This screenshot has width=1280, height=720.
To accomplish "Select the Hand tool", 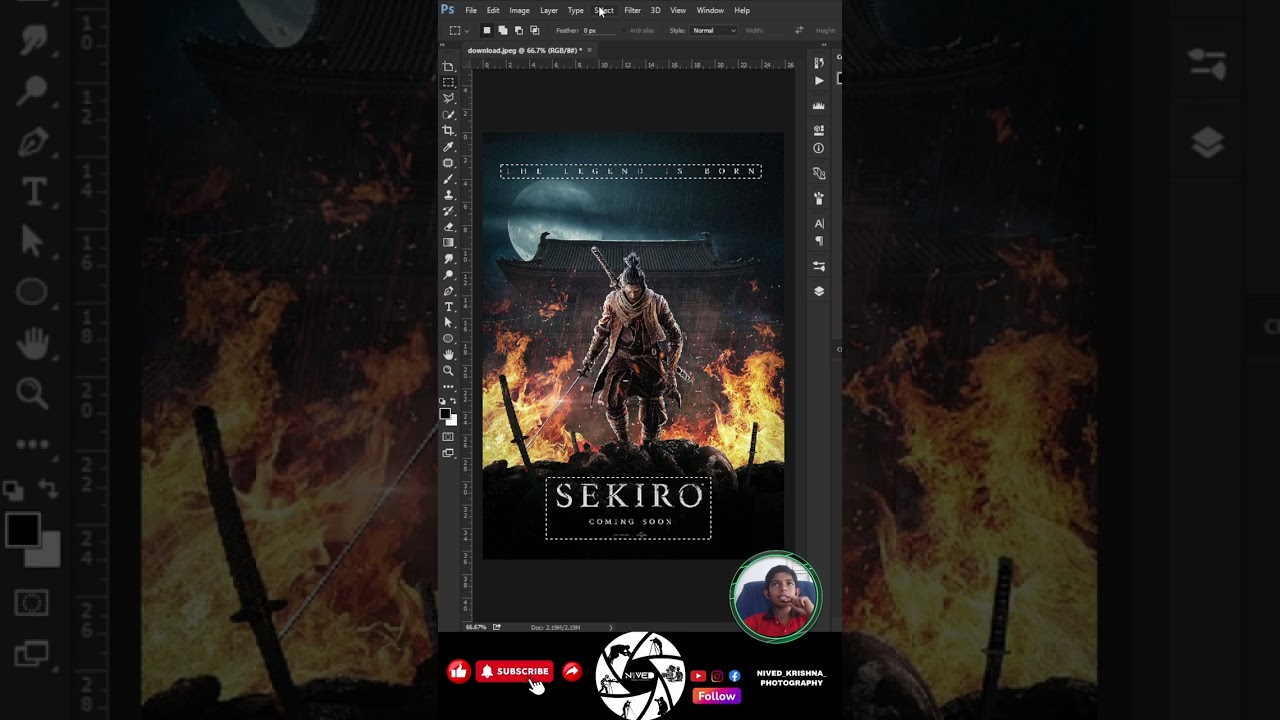I will point(448,355).
